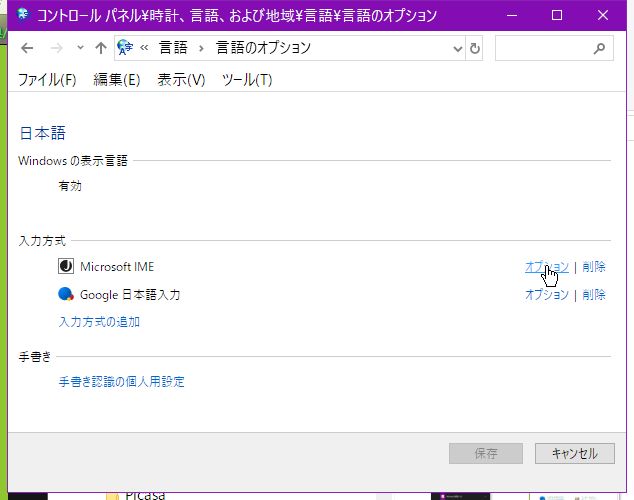
Task: Open 手書き認識の個人用設定 link
Action: (x=122, y=382)
